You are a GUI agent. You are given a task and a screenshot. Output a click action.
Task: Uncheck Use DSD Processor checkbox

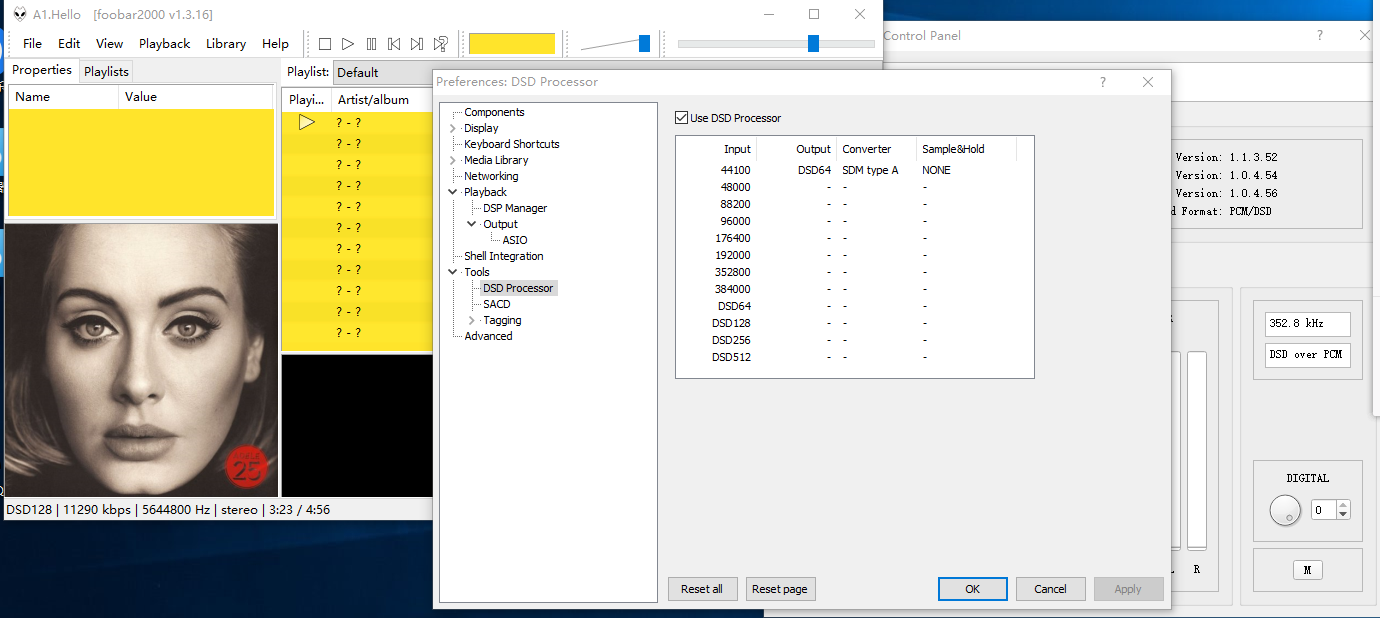click(682, 118)
